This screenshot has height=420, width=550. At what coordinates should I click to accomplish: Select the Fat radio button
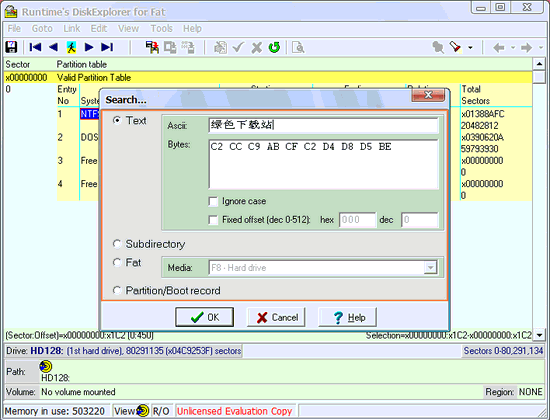pyautogui.click(x=117, y=262)
